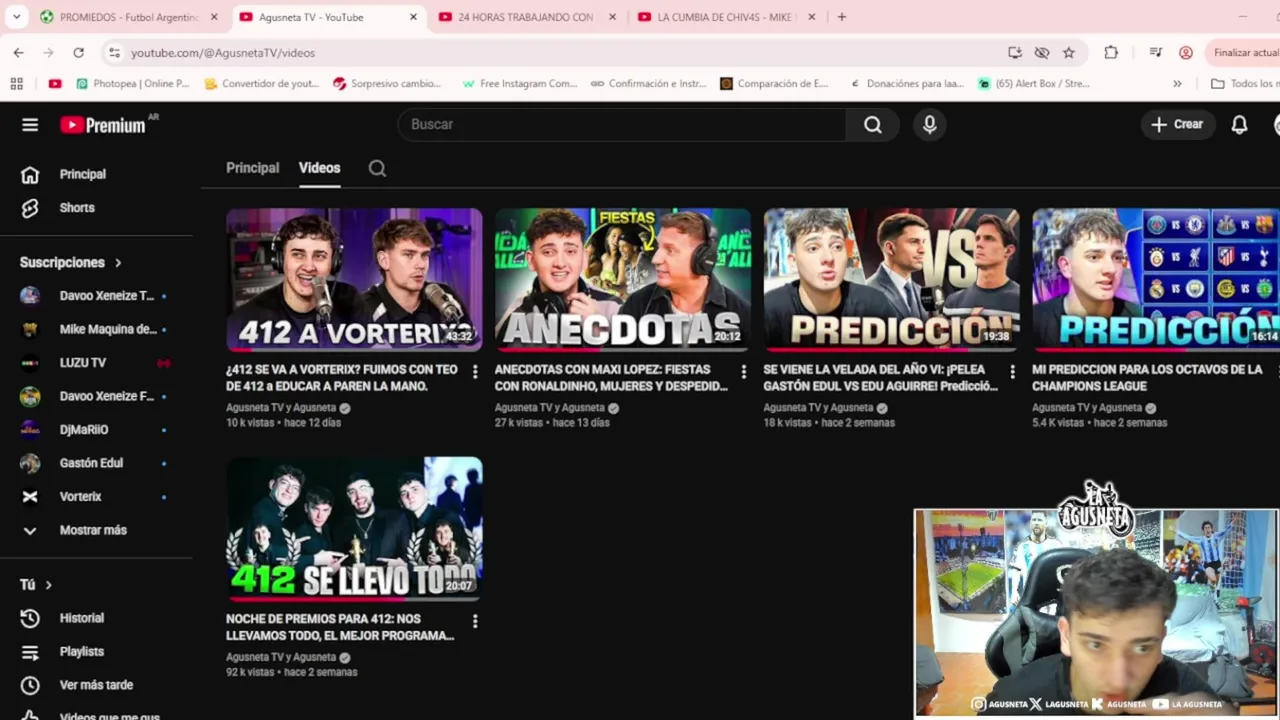Image resolution: width=1280 pixels, height=720 pixels.
Task: Open the notifications bell
Action: (1239, 124)
